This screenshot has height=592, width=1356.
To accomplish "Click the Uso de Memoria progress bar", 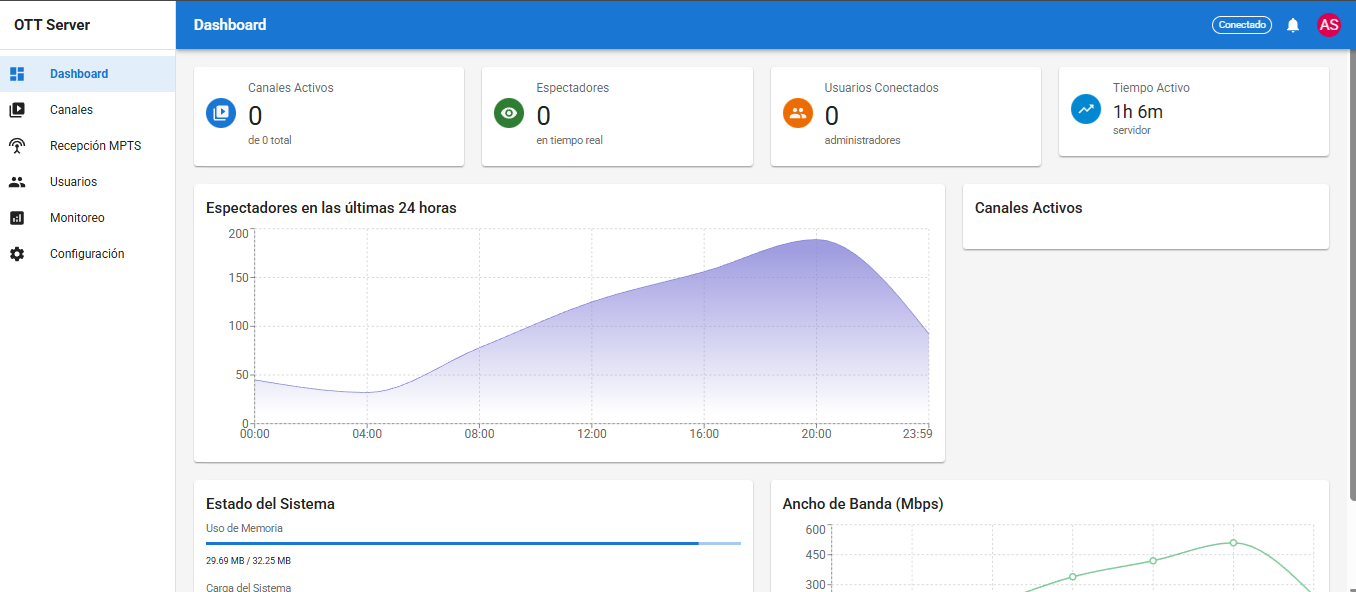I will 473,543.
